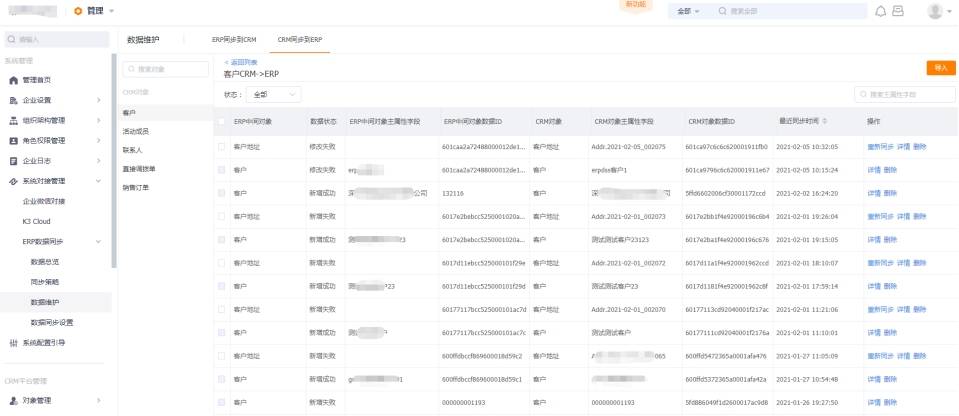The width and height of the screenshot is (959, 416).
Task: Collapse the 系统对接管理 section chevron
Action: pos(98,181)
